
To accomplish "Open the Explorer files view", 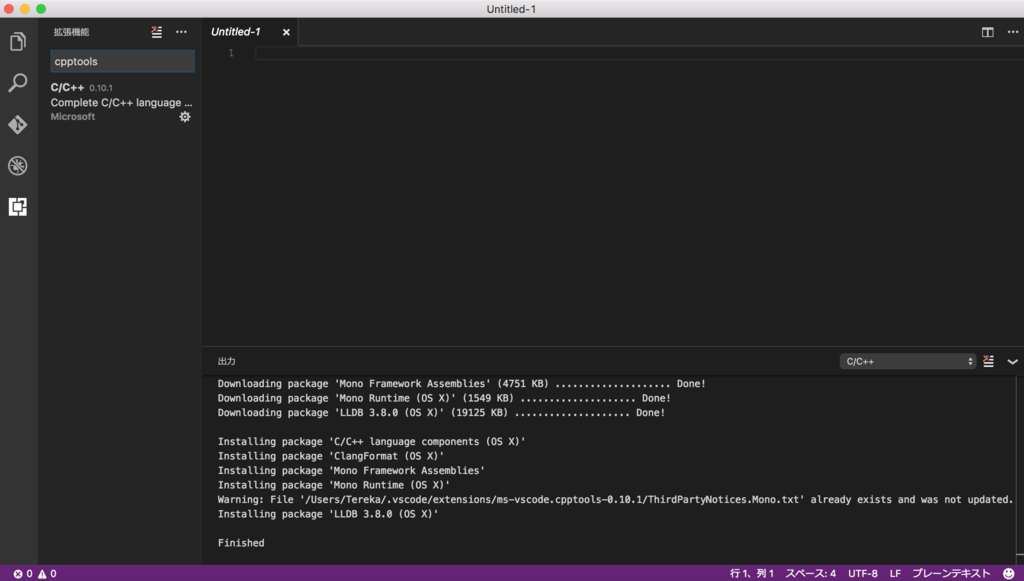I will [x=18, y=42].
